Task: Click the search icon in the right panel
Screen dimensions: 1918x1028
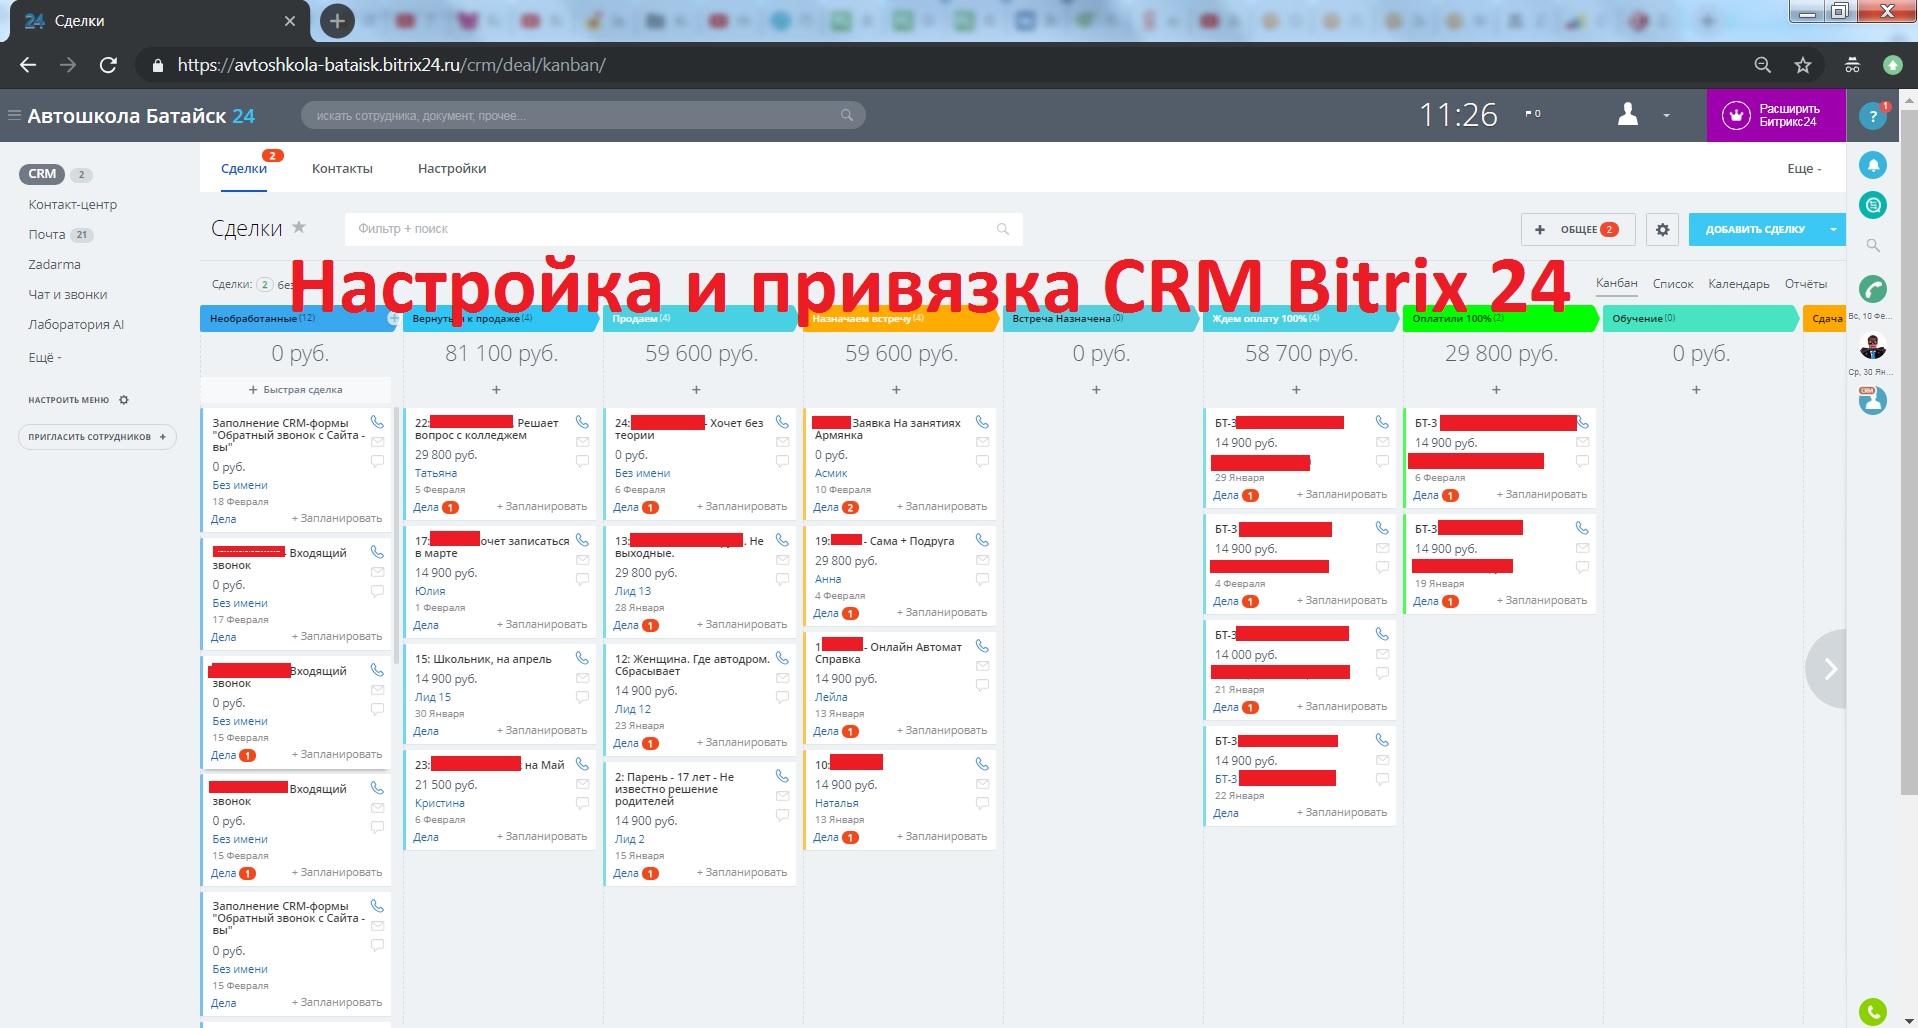Action: point(1873,245)
